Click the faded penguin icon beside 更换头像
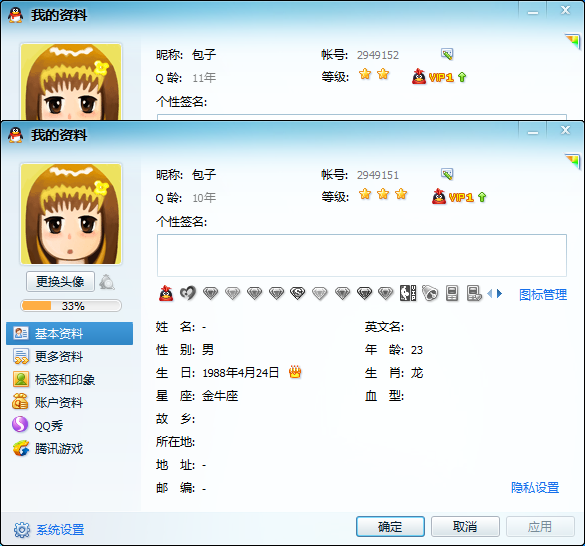 click(x=107, y=282)
